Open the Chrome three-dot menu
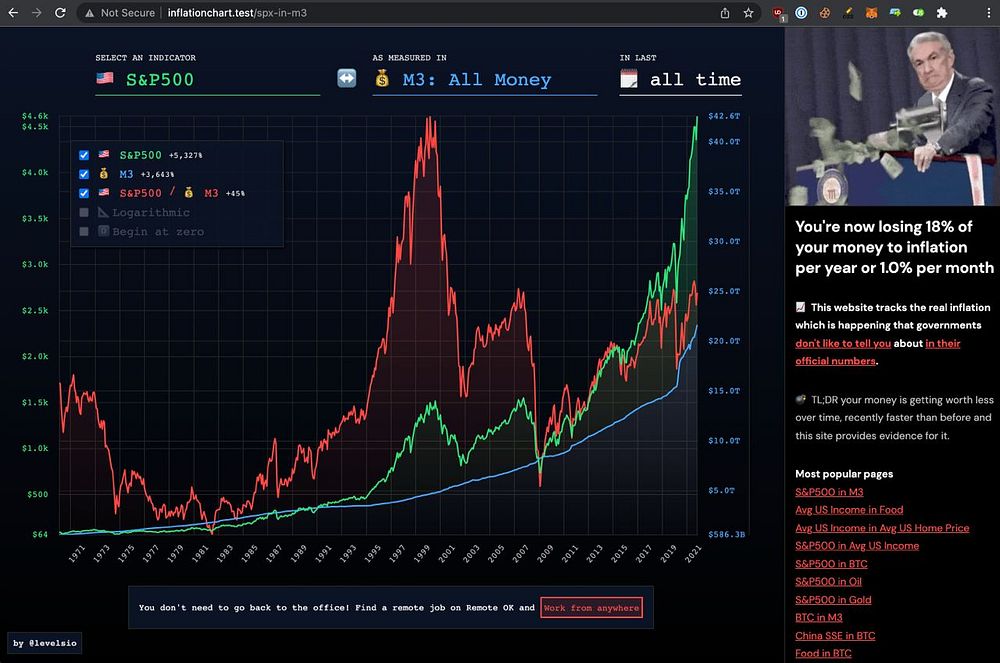 (988, 13)
